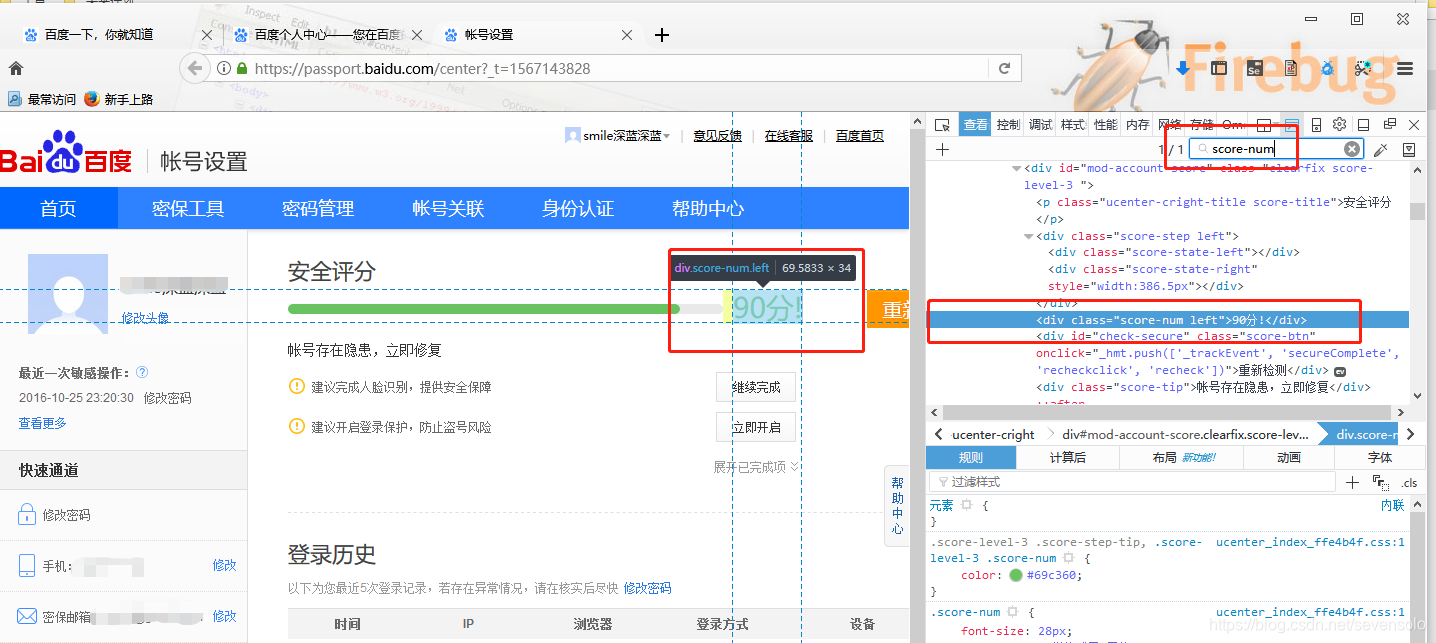Click the eyedropper icon beside the HTML search box
Viewport: 1436px width, 643px height.
1380,148
